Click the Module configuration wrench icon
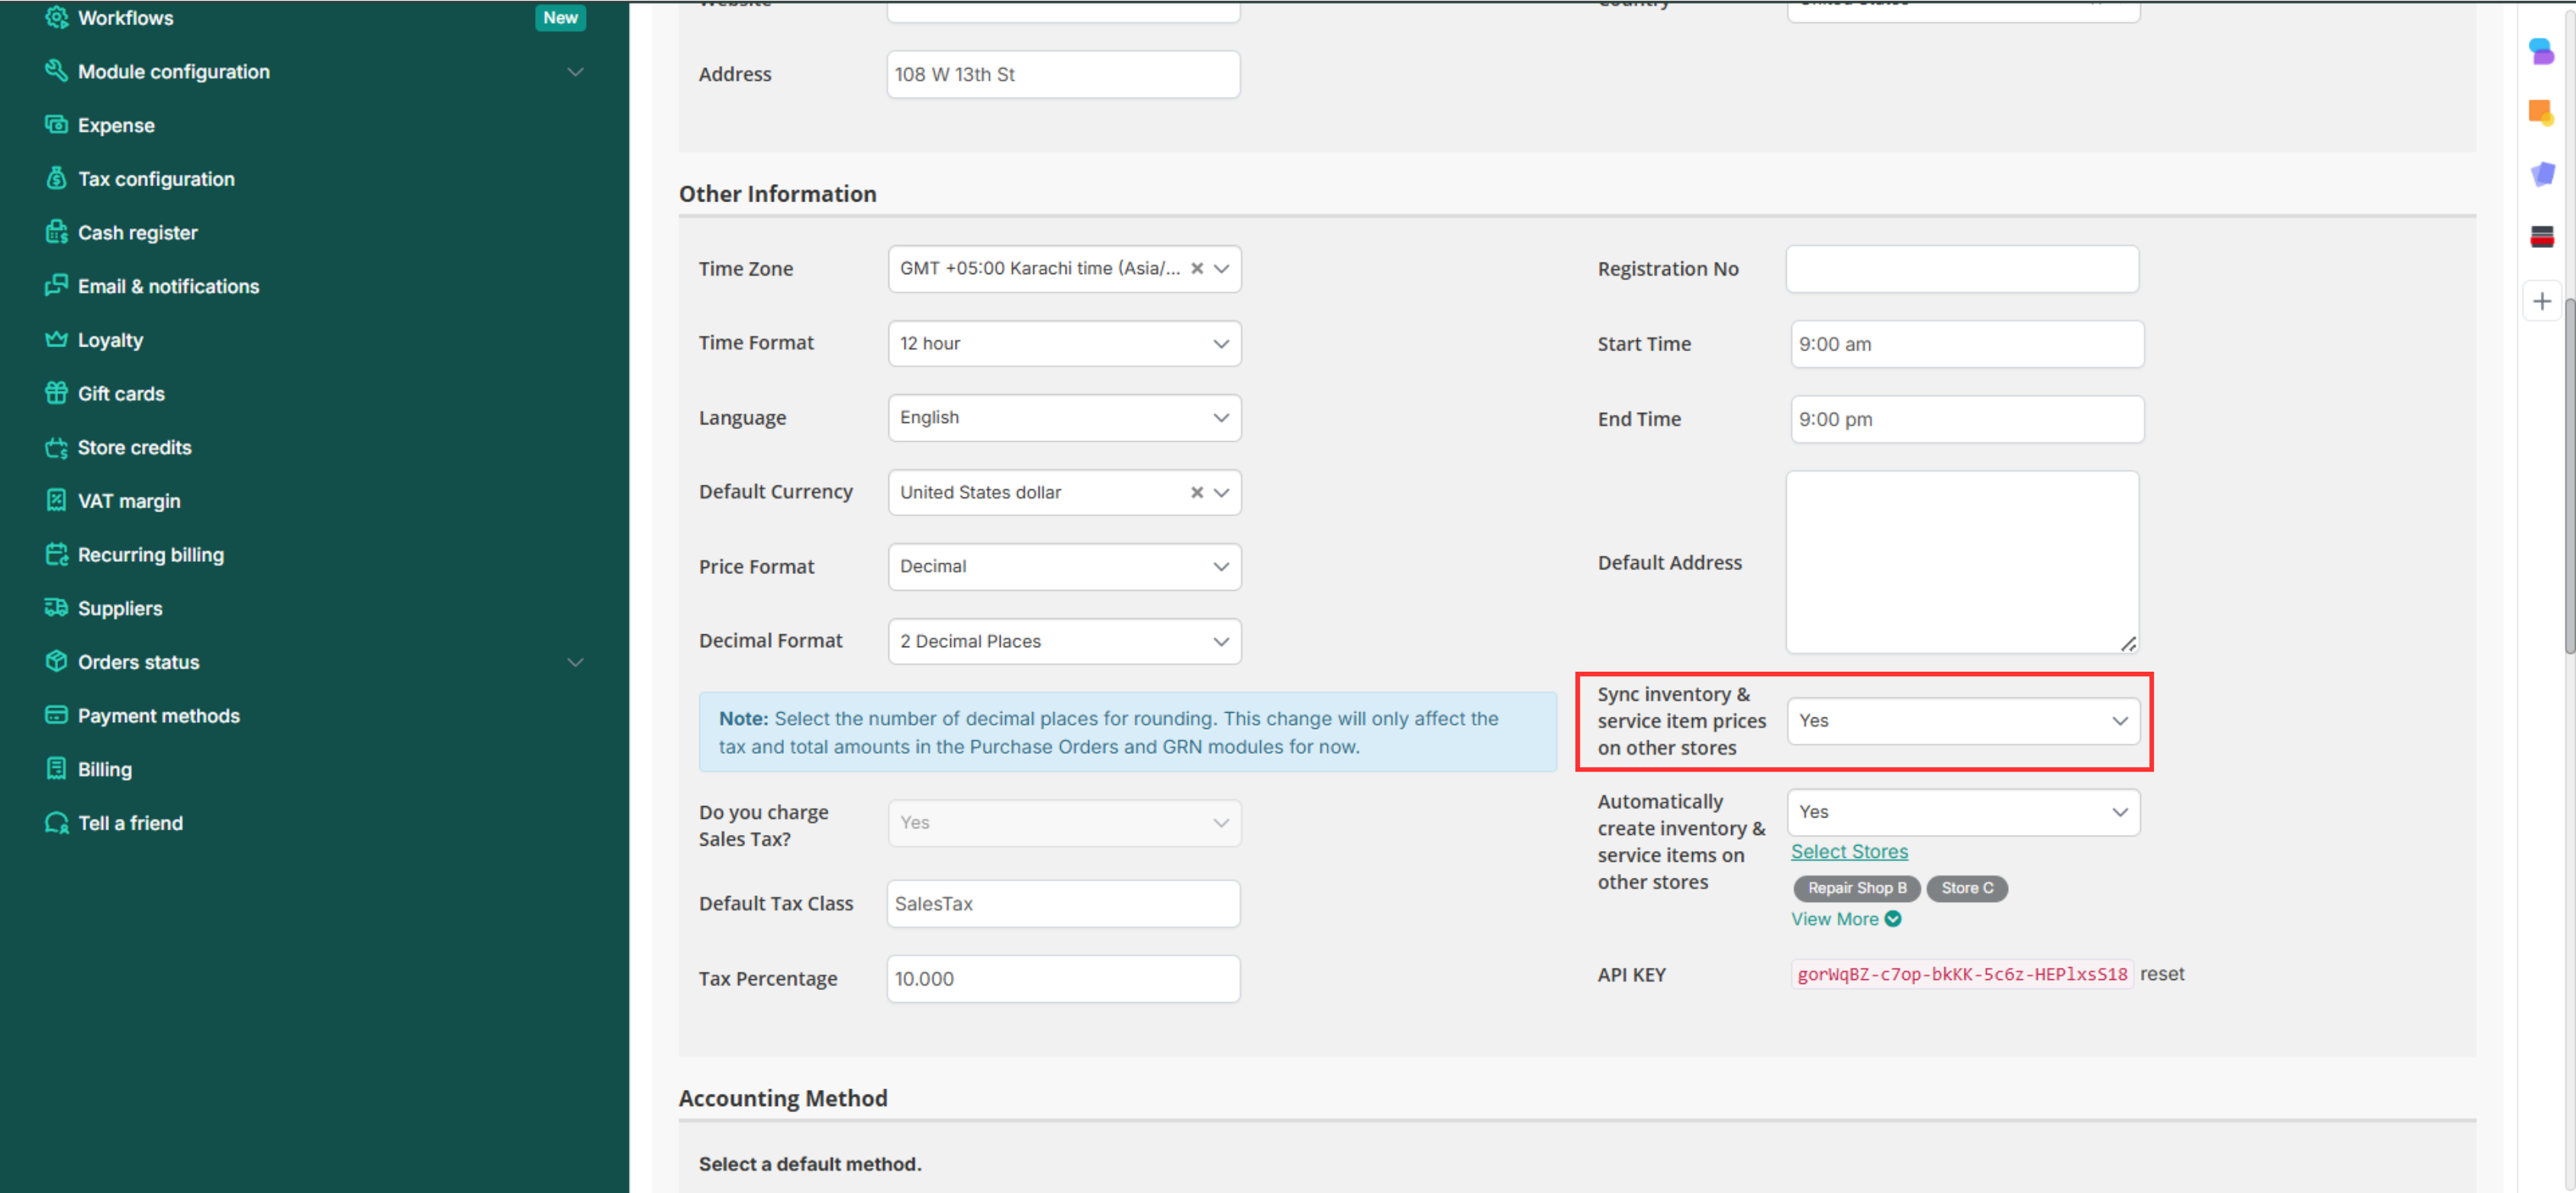2576x1193 pixels. point(56,71)
